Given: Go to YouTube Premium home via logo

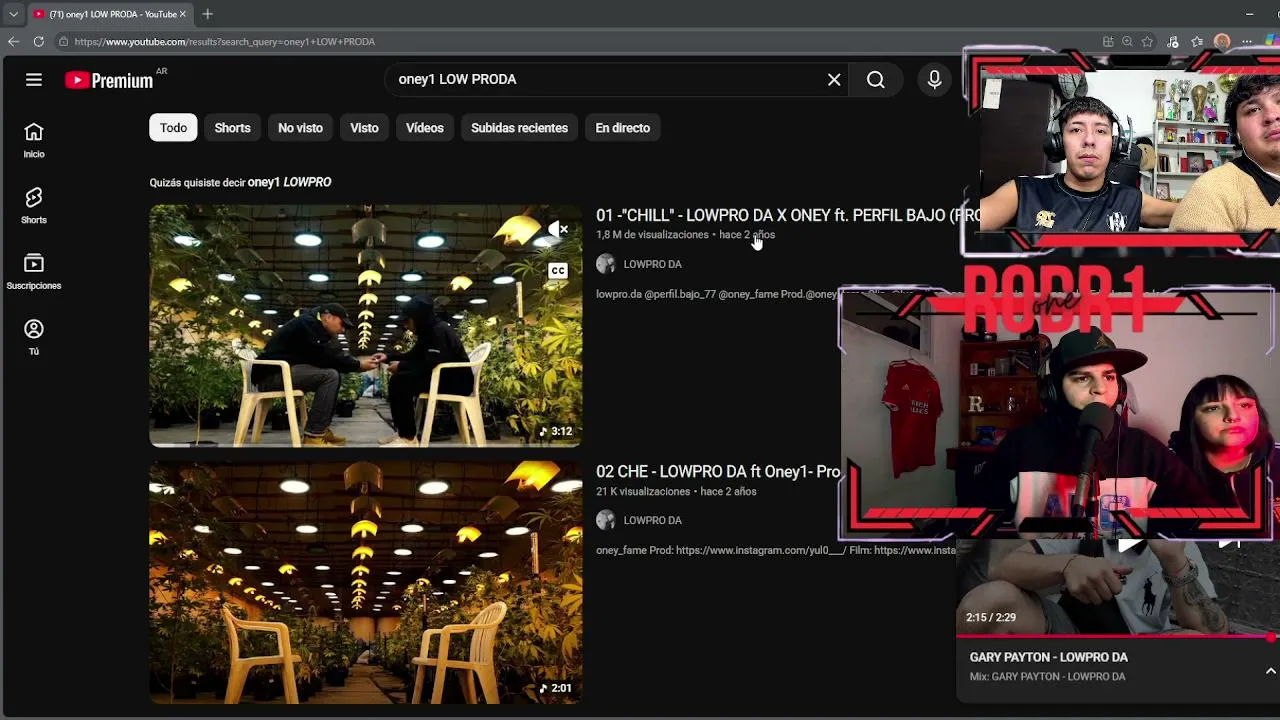Looking at the screenshot, I should click(x=109, y=81).
